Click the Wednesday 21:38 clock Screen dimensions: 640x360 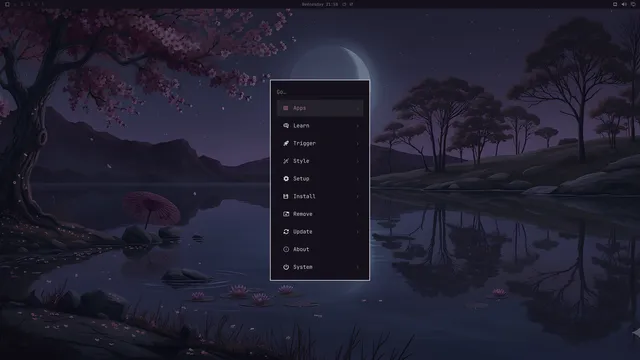[x=320, y=4]
